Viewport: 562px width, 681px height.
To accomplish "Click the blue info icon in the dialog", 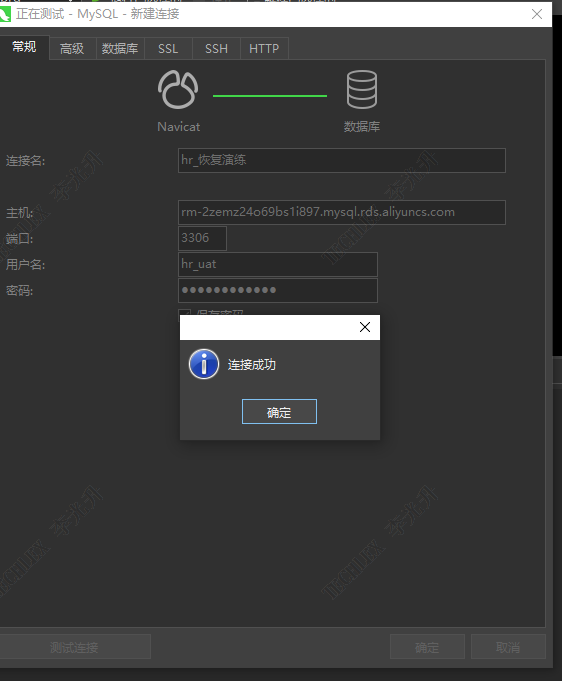I will tap(204, 364).
